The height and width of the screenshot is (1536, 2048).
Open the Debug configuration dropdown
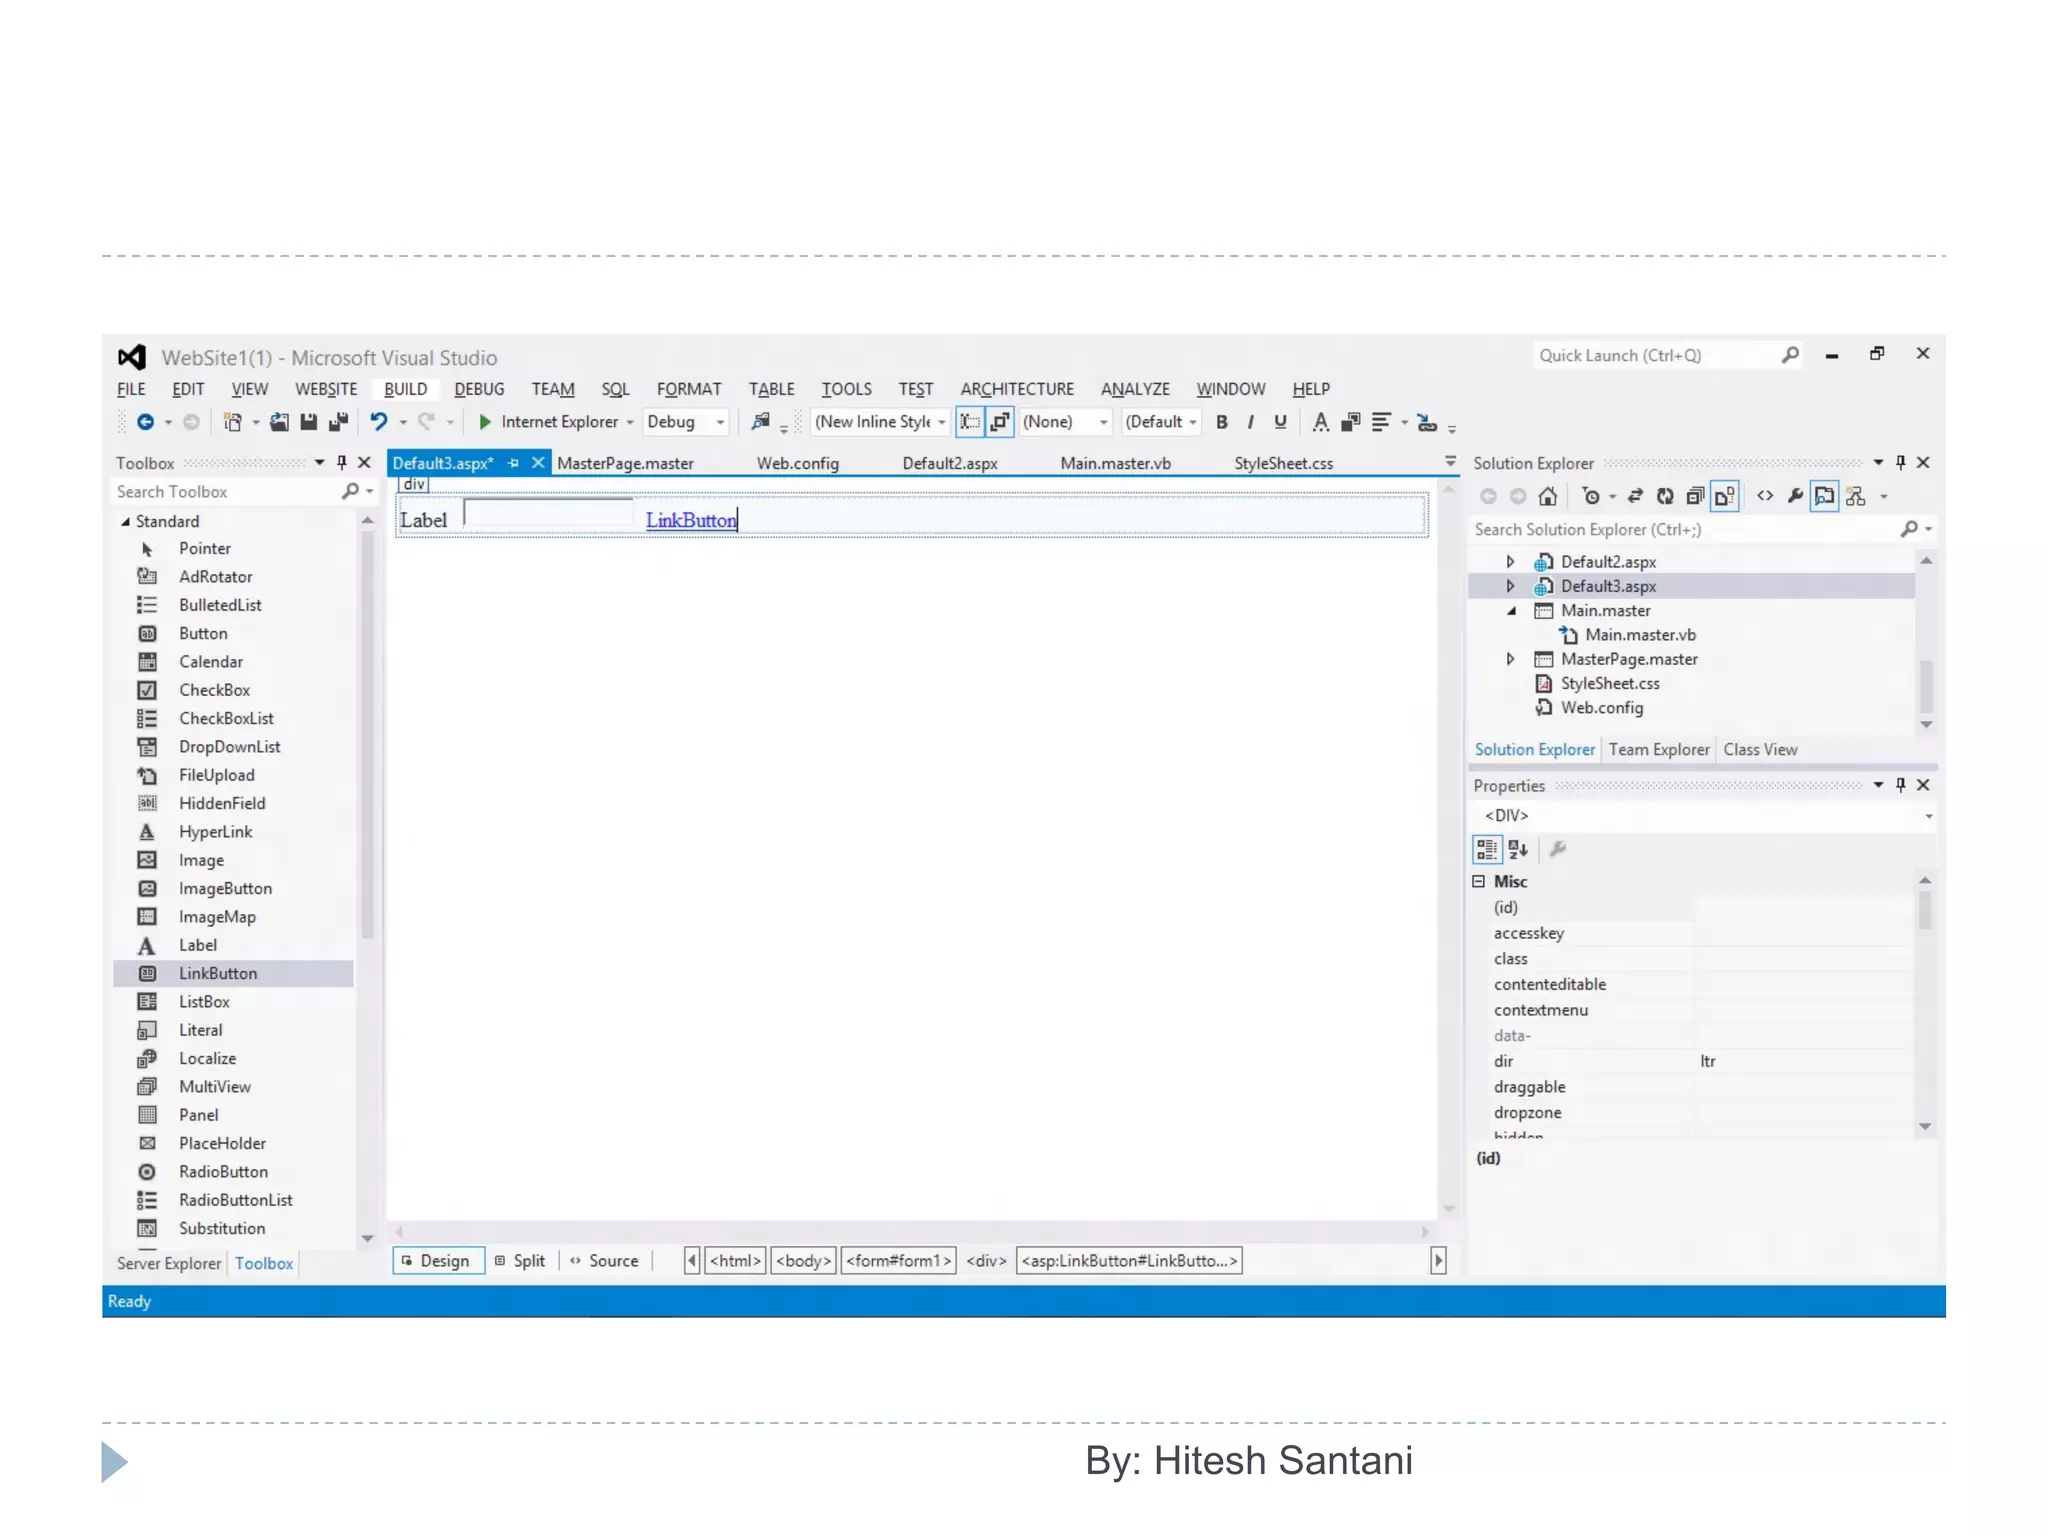[719, 422]
